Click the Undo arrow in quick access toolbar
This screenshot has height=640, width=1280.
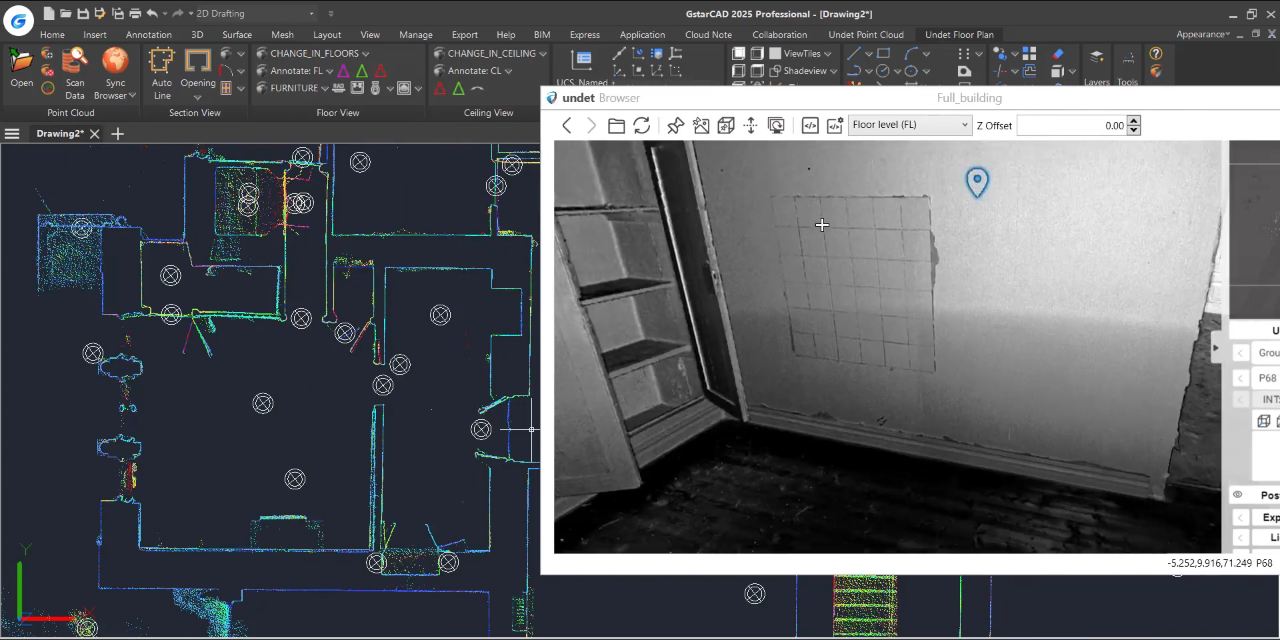152,13
